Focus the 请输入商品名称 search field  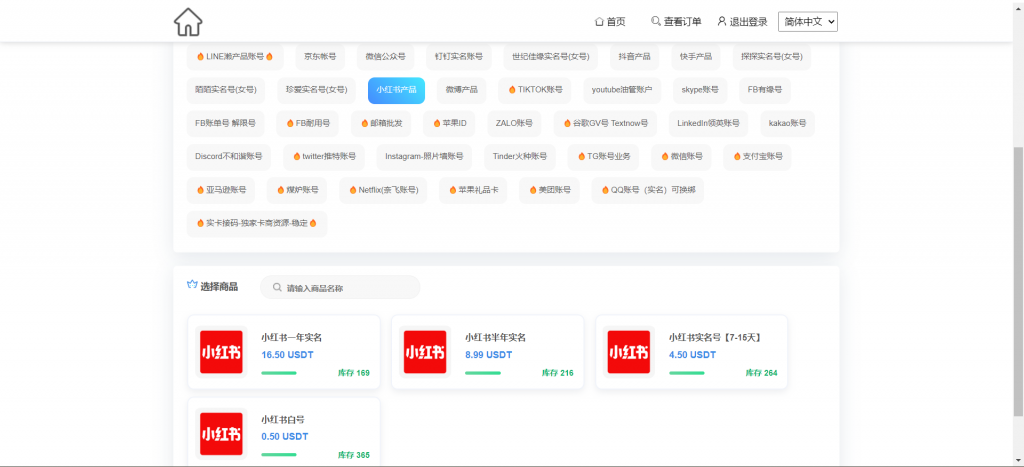(x=340, y=287)
